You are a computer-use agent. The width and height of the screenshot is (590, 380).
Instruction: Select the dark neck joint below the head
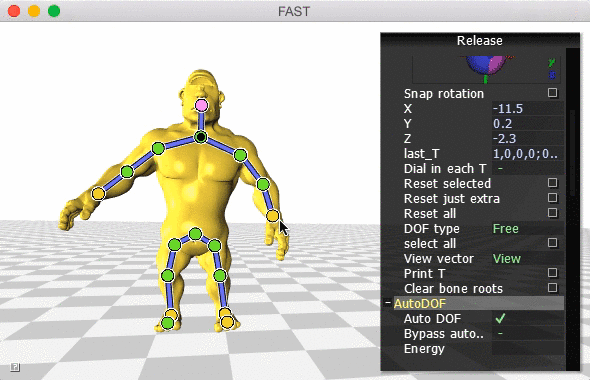pyautogui.click(x=201, y=137)
